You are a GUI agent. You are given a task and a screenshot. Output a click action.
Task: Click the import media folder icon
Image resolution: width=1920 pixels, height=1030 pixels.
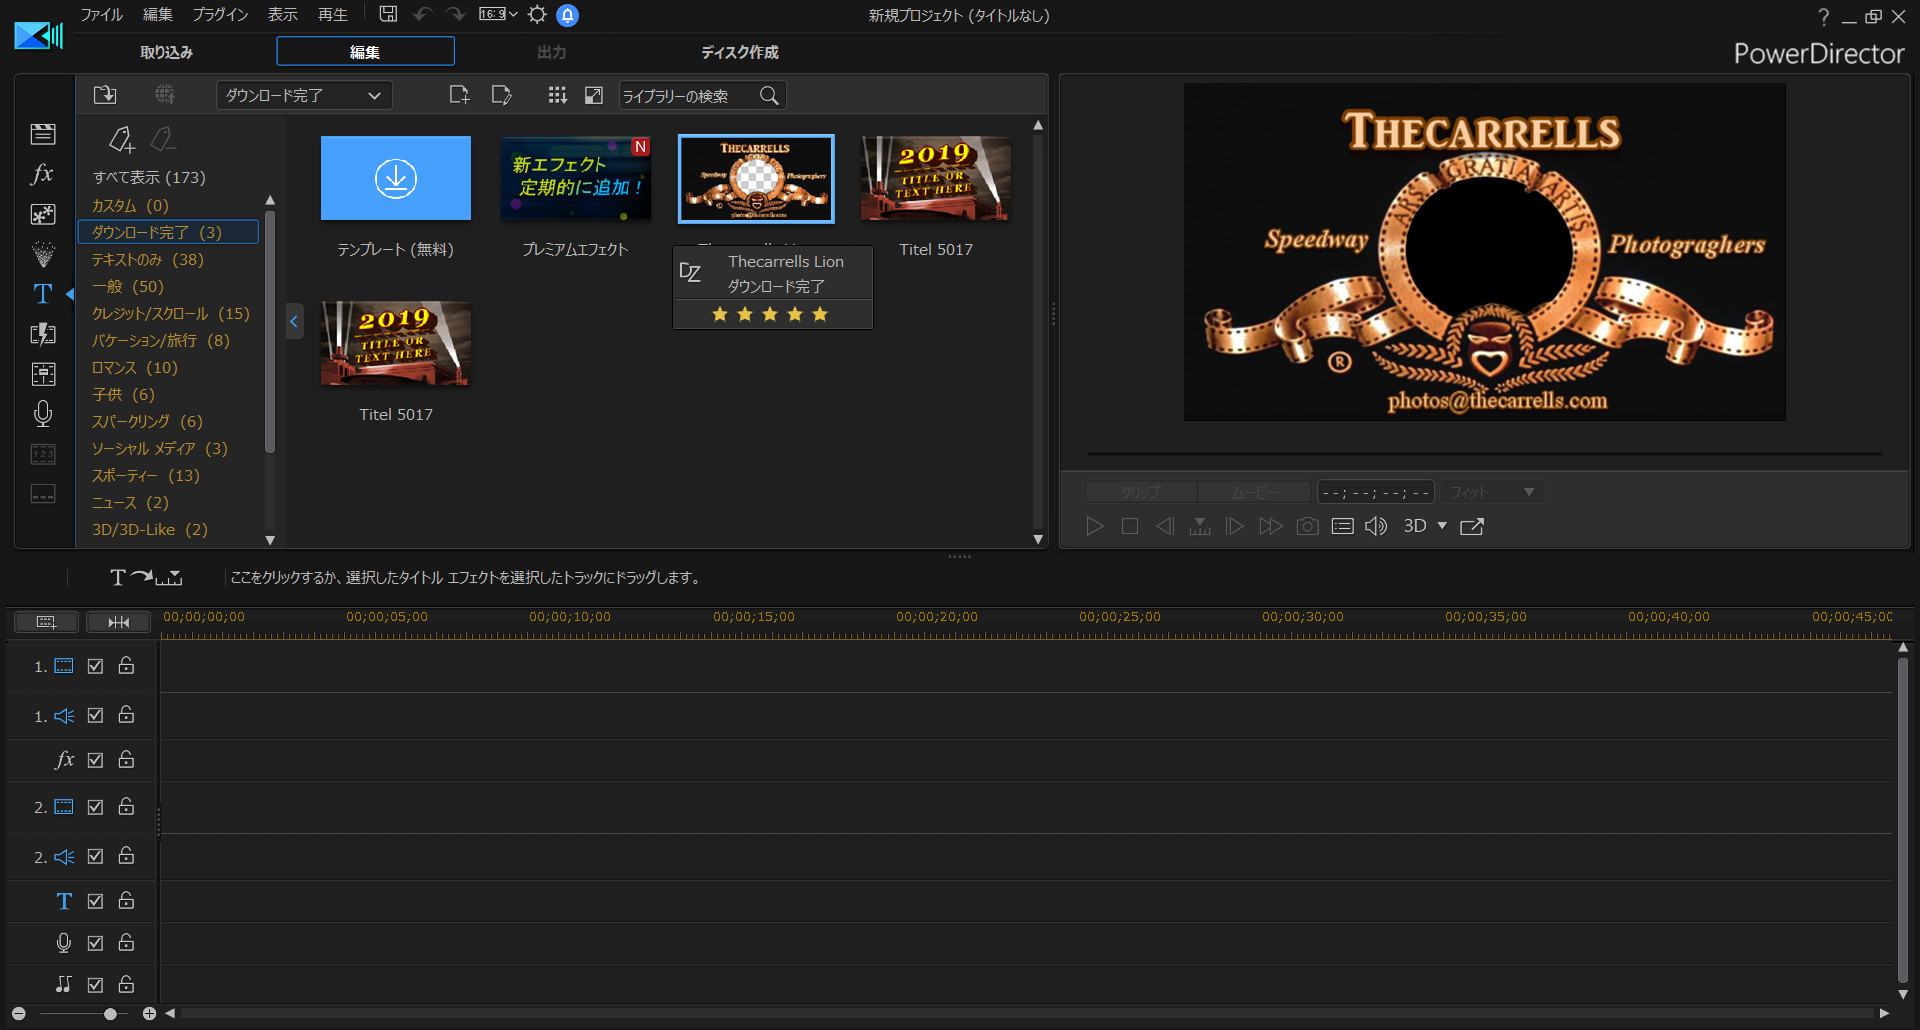click(x=105, y=95)
